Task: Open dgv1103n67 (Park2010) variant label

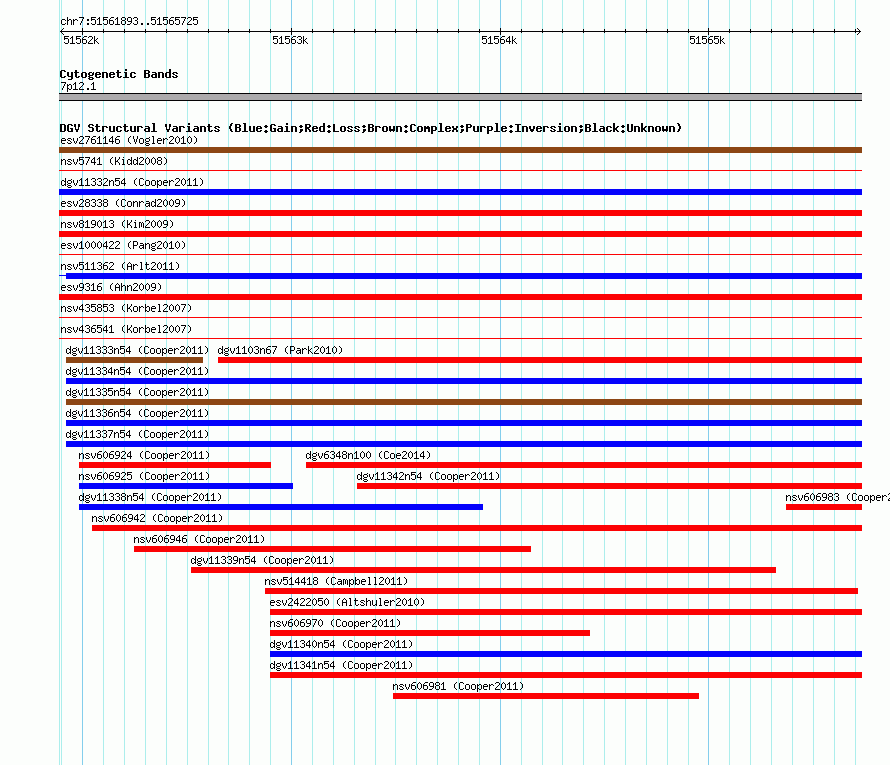Action: coord(280,350)
